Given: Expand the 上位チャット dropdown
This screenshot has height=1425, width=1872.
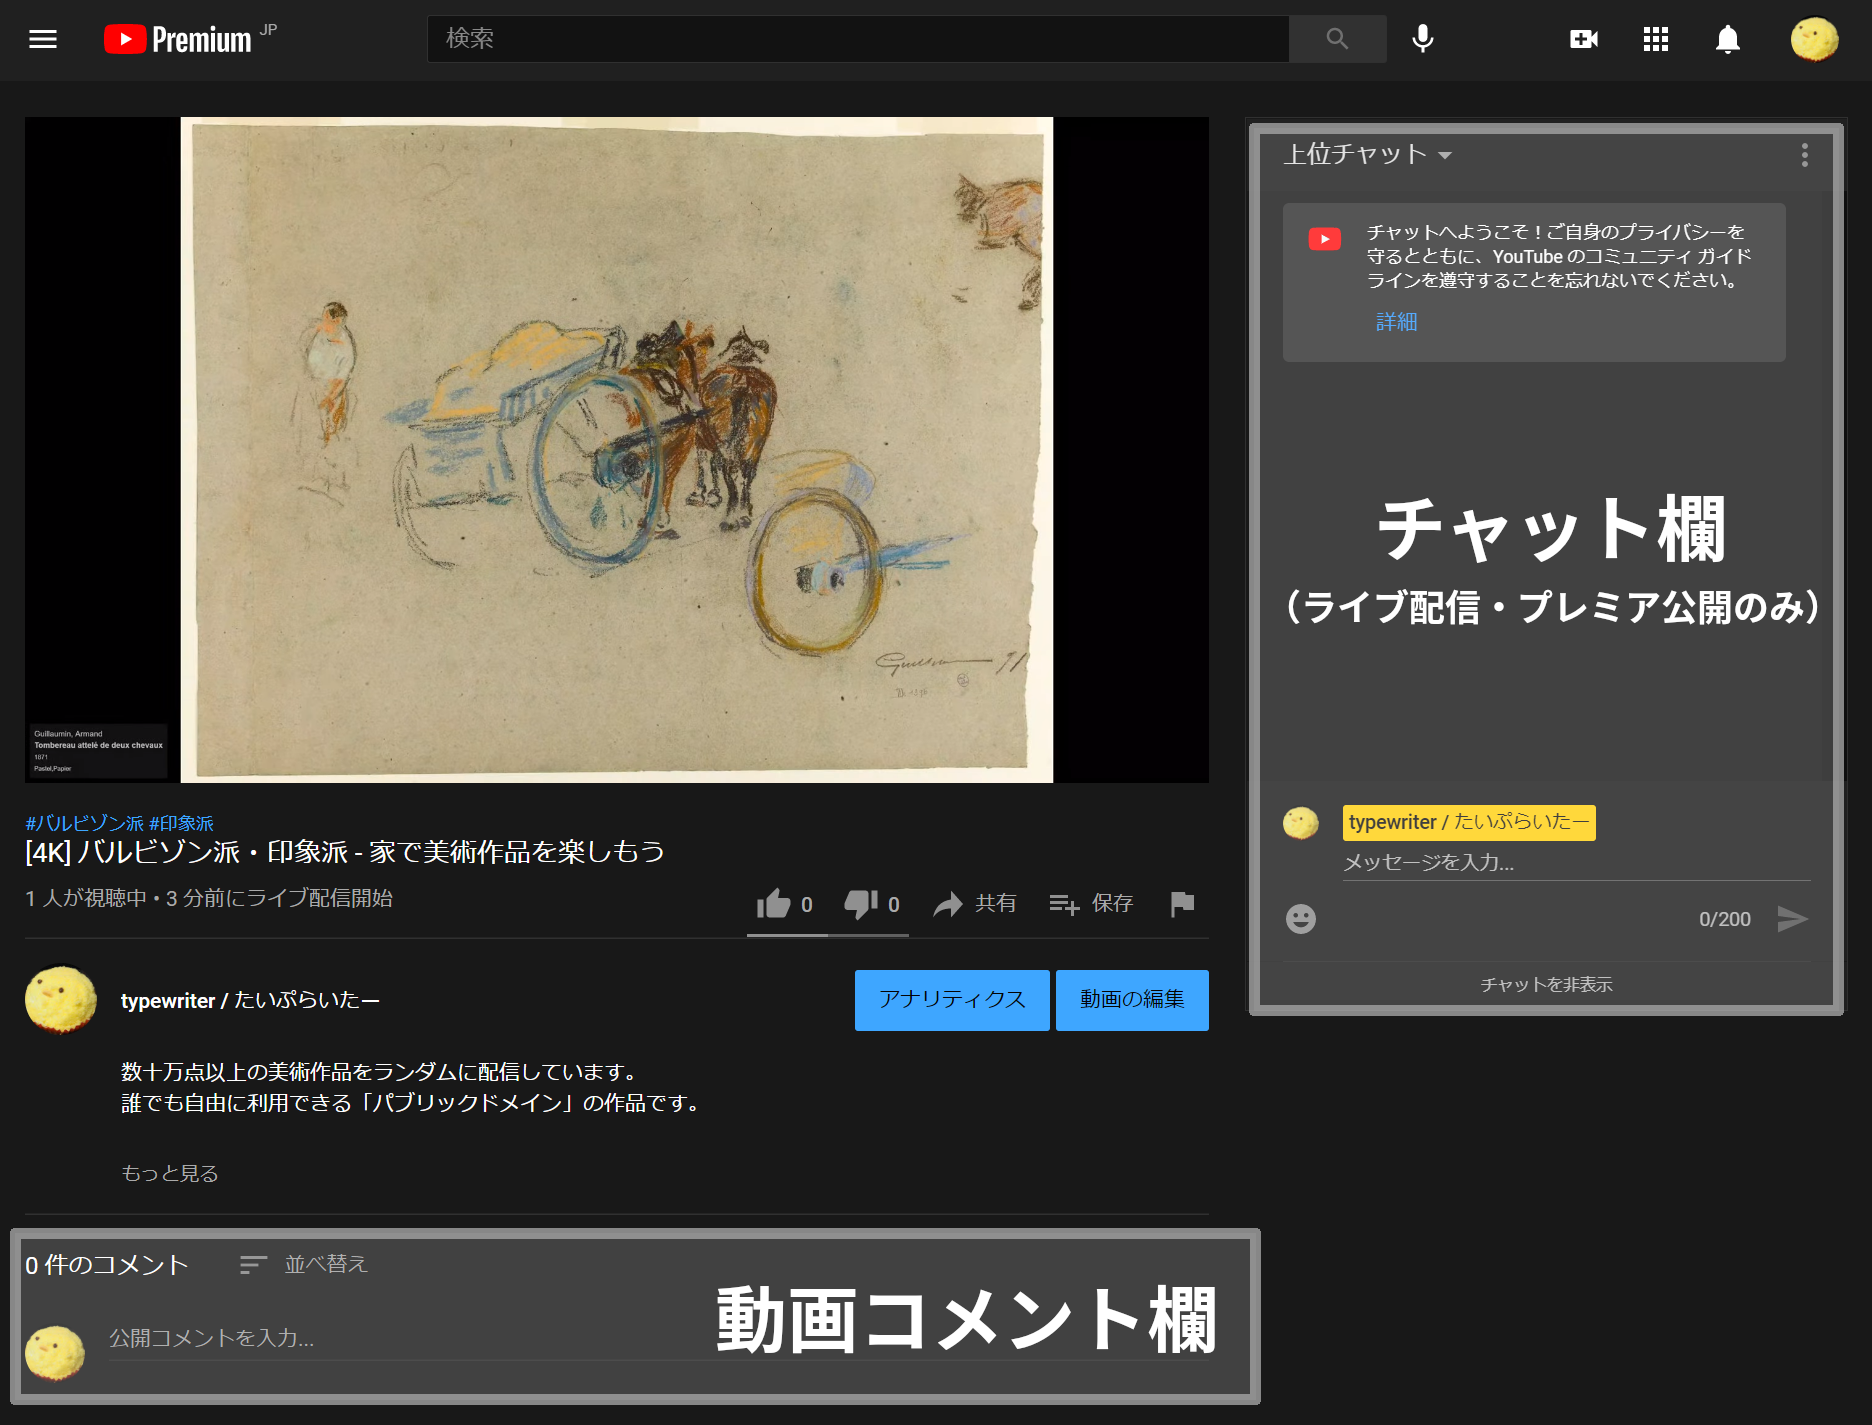Looking at the screenshot, I should [1367, 154].
